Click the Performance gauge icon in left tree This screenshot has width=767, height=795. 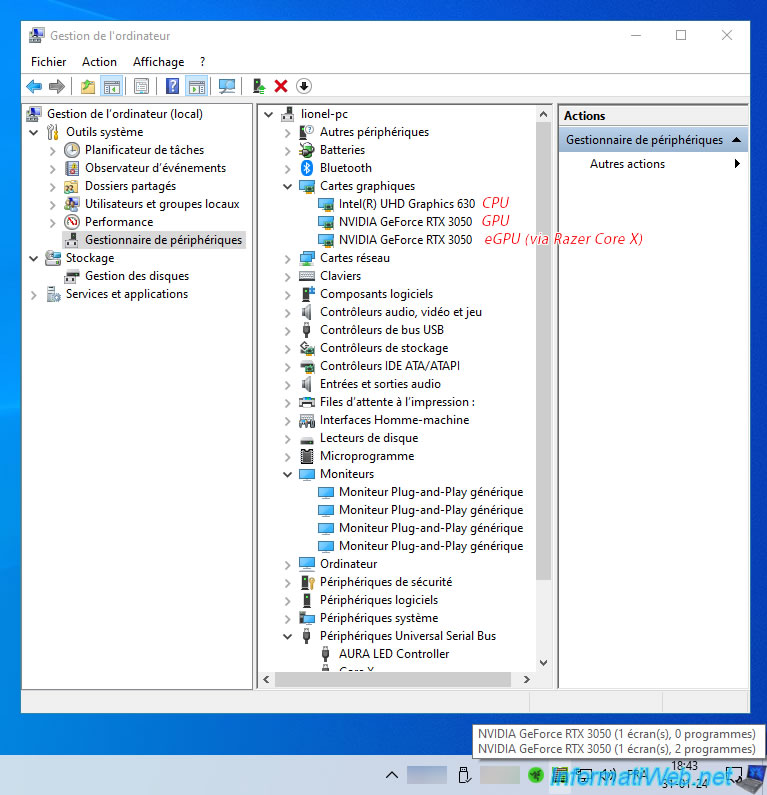[x=72, y=222]
